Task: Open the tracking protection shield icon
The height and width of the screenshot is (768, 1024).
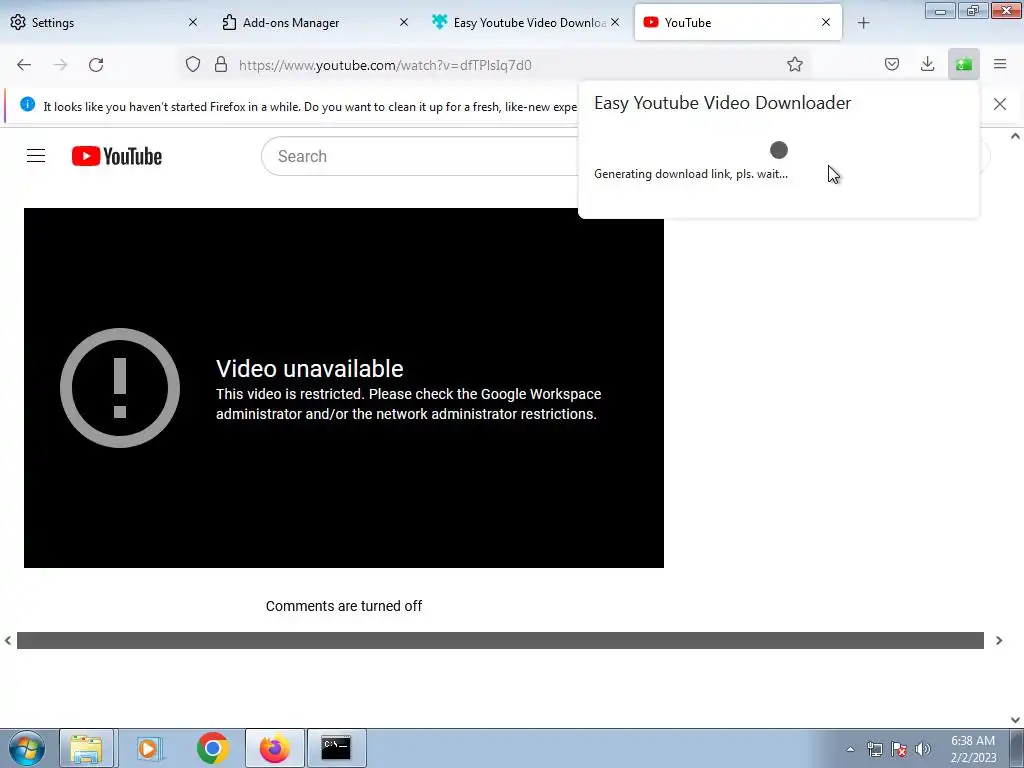Action: 193,64
